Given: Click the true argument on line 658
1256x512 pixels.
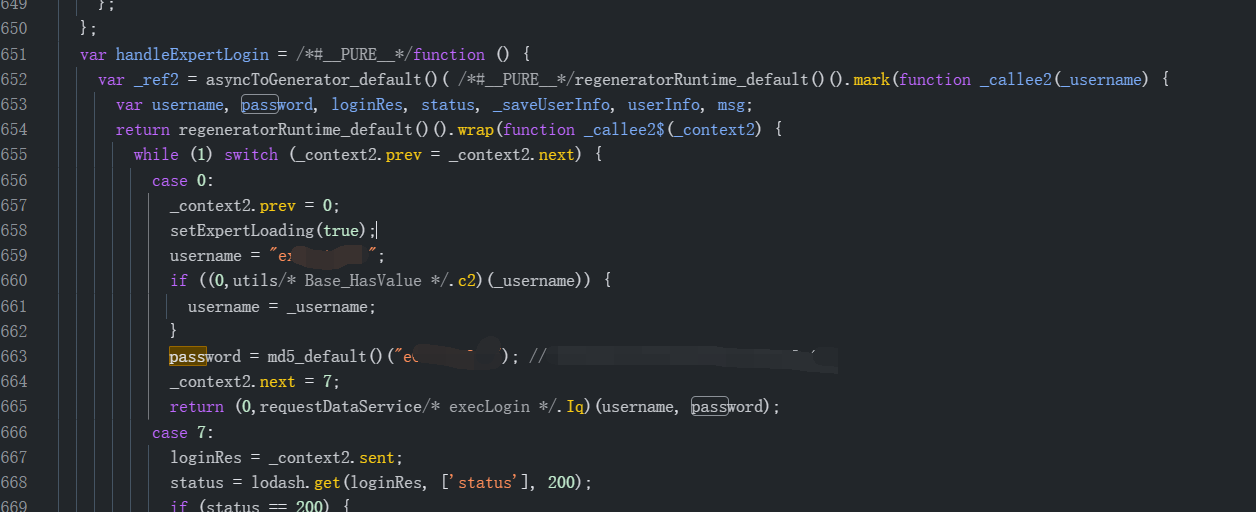Looking at the screenshot, I should point(340,230).
